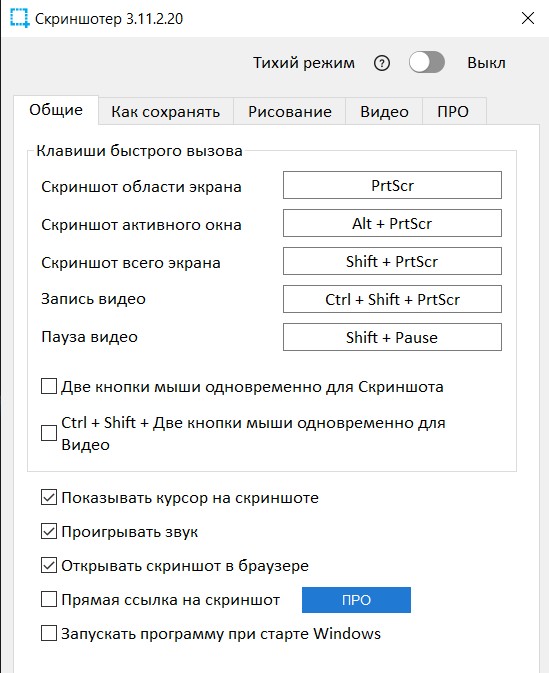Open the ПРО tab
Viewport: 549px width, 673px height.
pos(454,112)
